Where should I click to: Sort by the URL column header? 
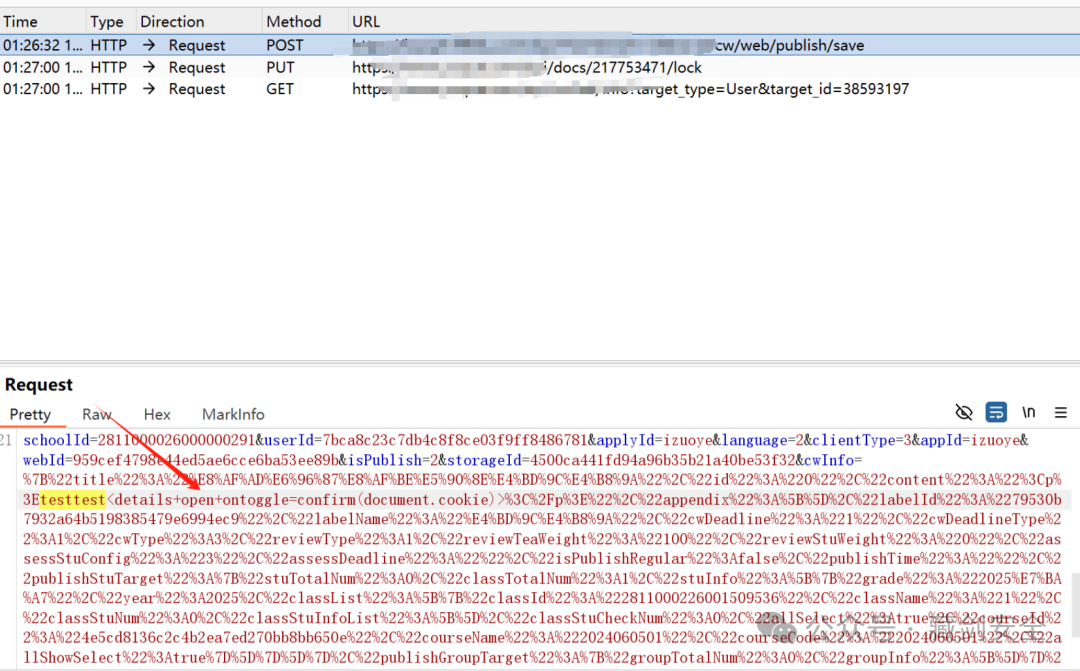coord(366,21)
